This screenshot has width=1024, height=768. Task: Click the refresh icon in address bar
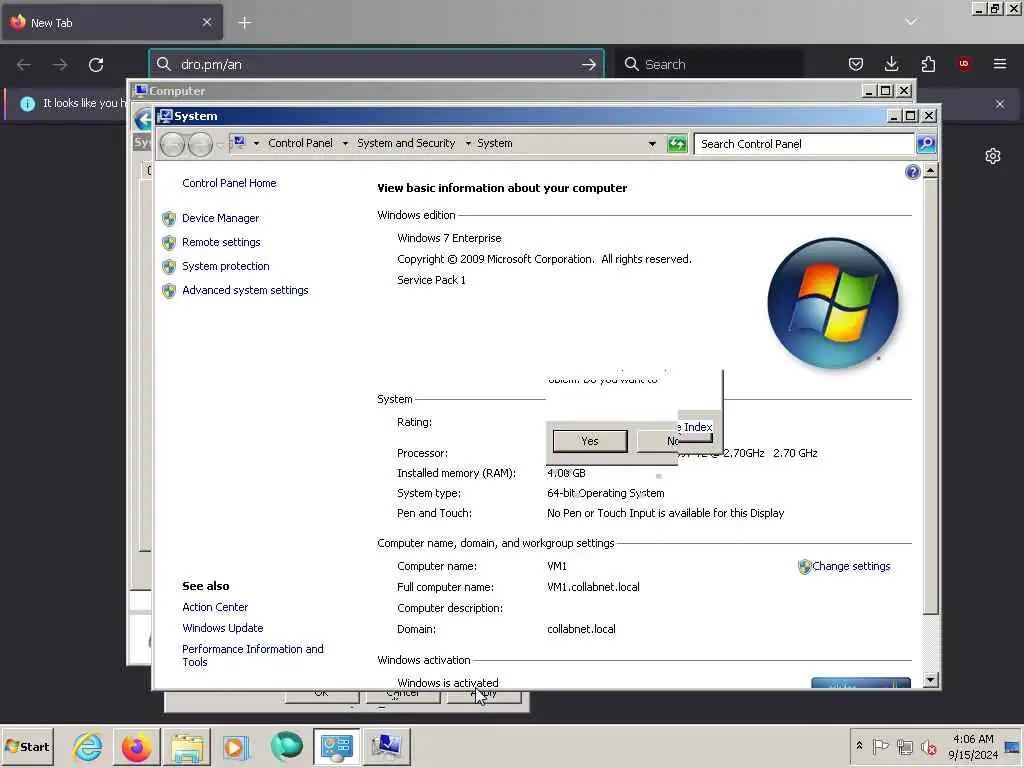click(677, 144)
